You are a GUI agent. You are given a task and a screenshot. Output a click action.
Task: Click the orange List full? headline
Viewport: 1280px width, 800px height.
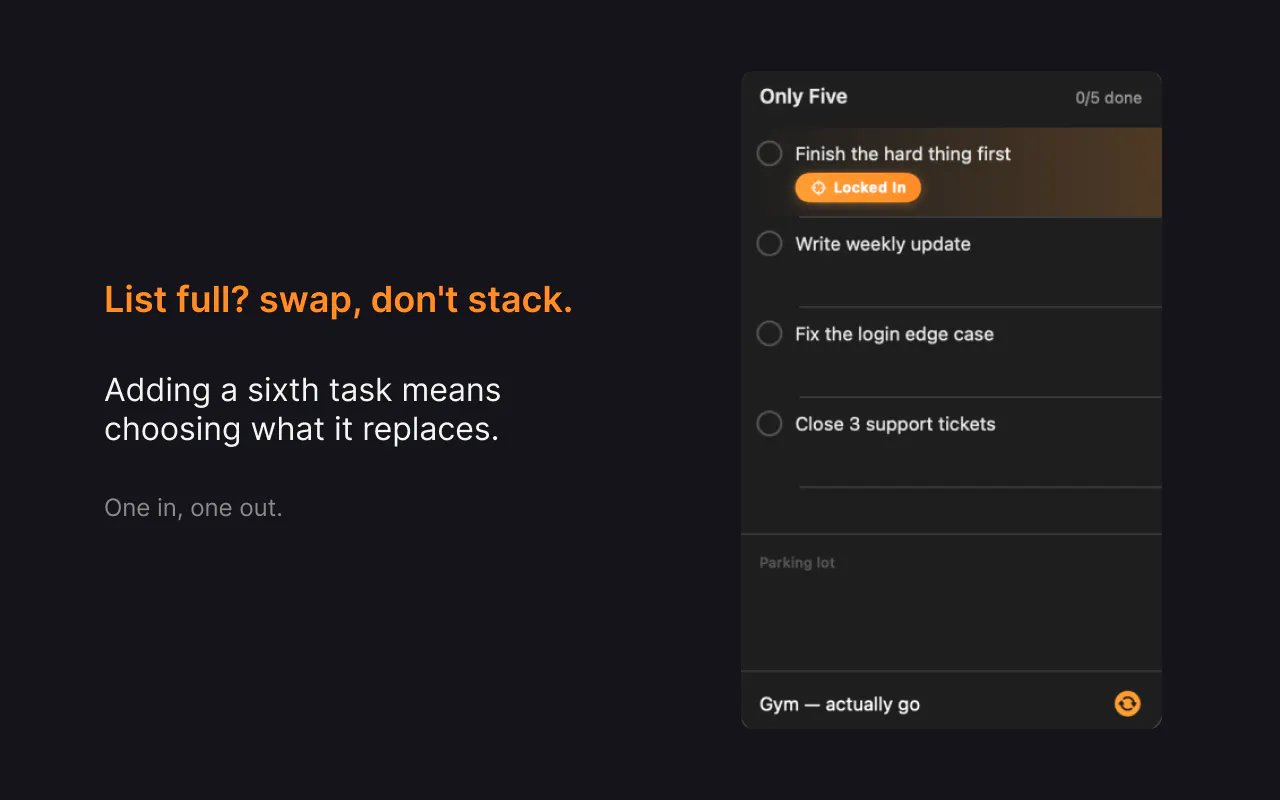coord(338,300)
